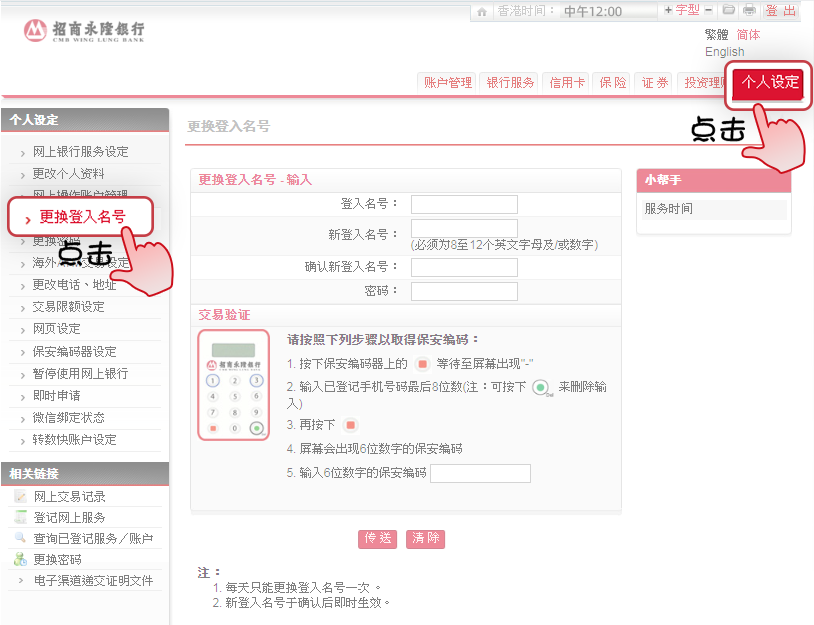Increase font size with plus icon

point(668,10)
